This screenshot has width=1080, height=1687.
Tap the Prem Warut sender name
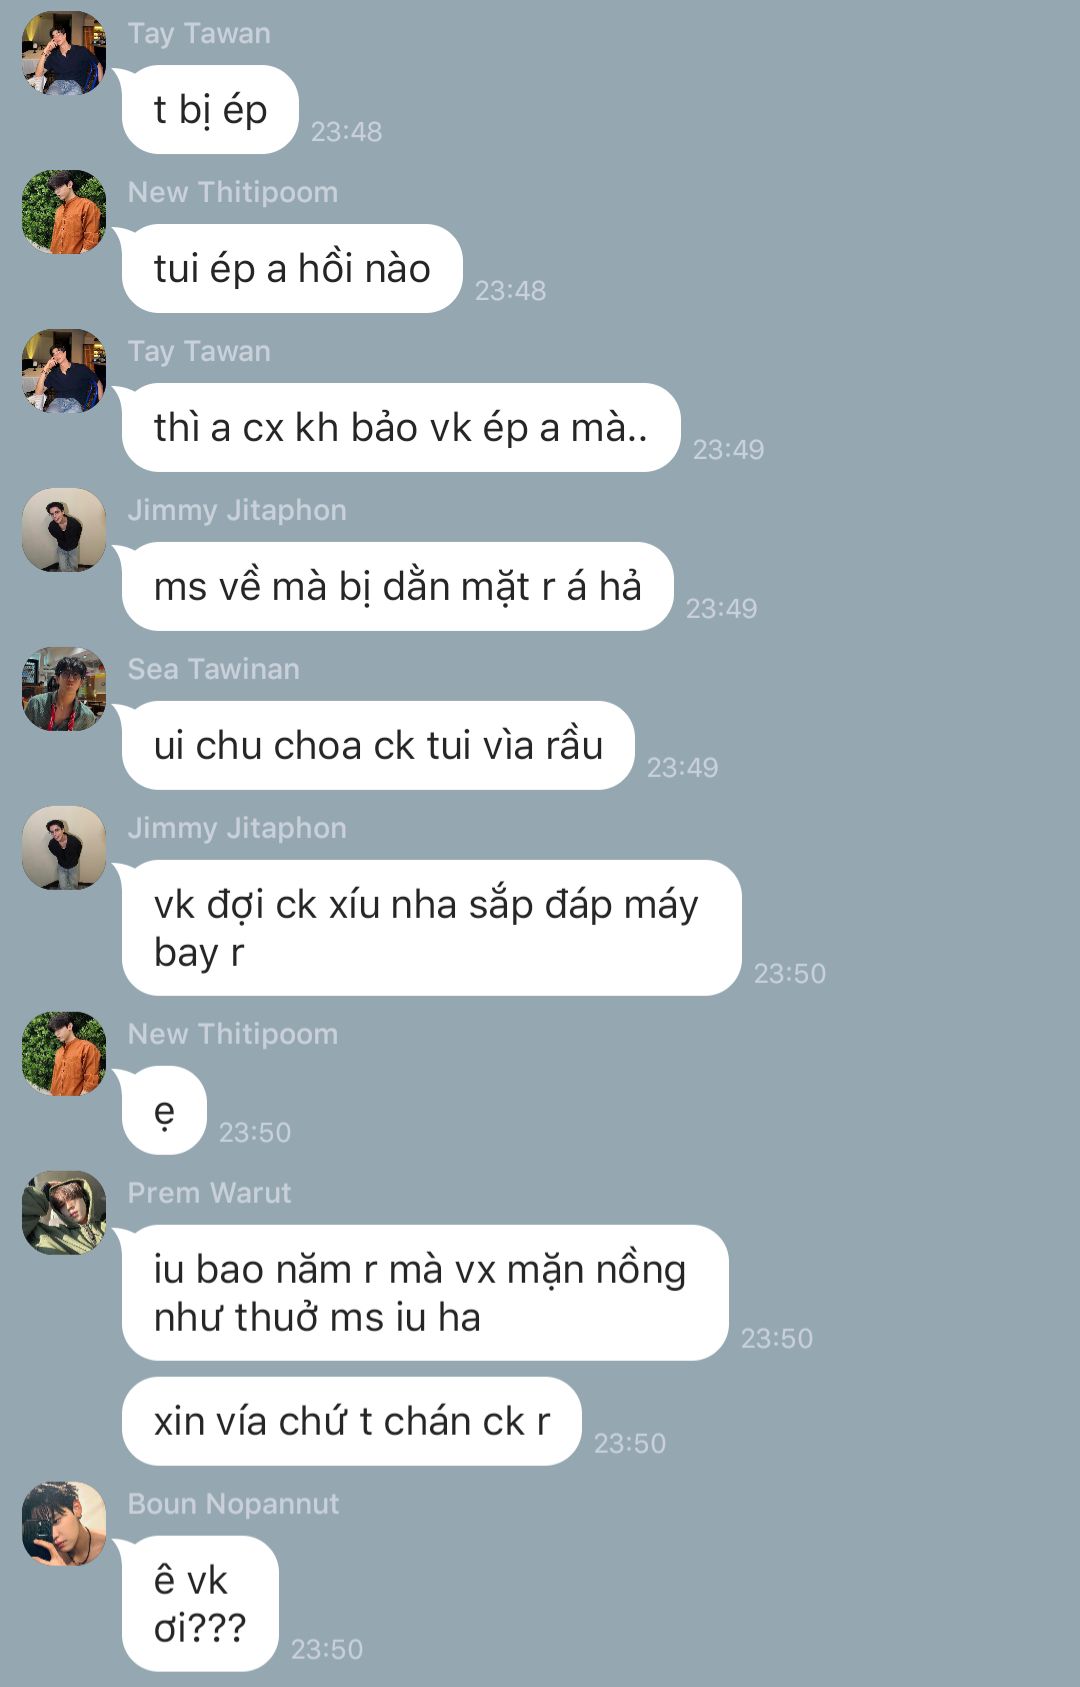pos(210,1193)
